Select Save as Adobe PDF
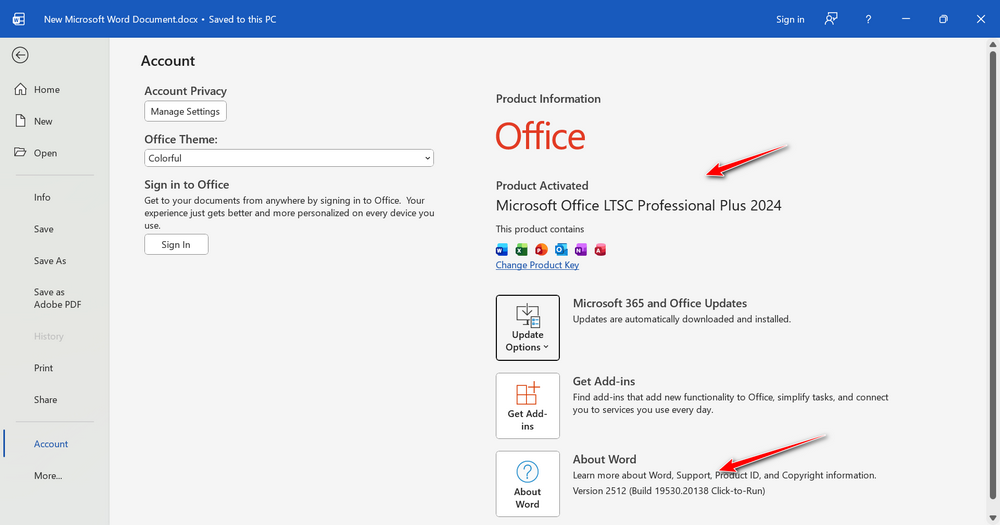 coord(55,298)
